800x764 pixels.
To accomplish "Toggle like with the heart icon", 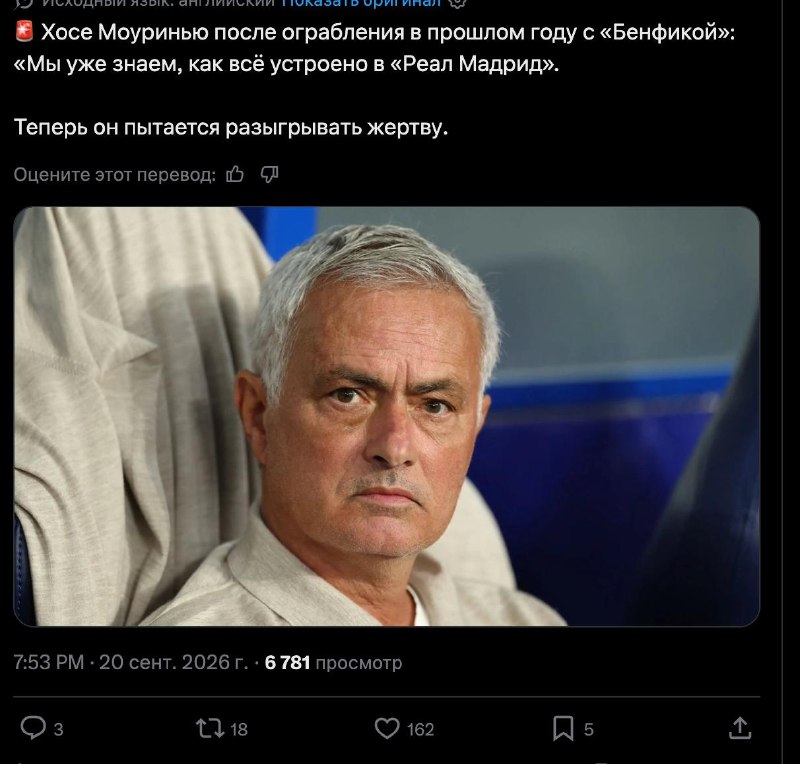I will coord(387,728).
